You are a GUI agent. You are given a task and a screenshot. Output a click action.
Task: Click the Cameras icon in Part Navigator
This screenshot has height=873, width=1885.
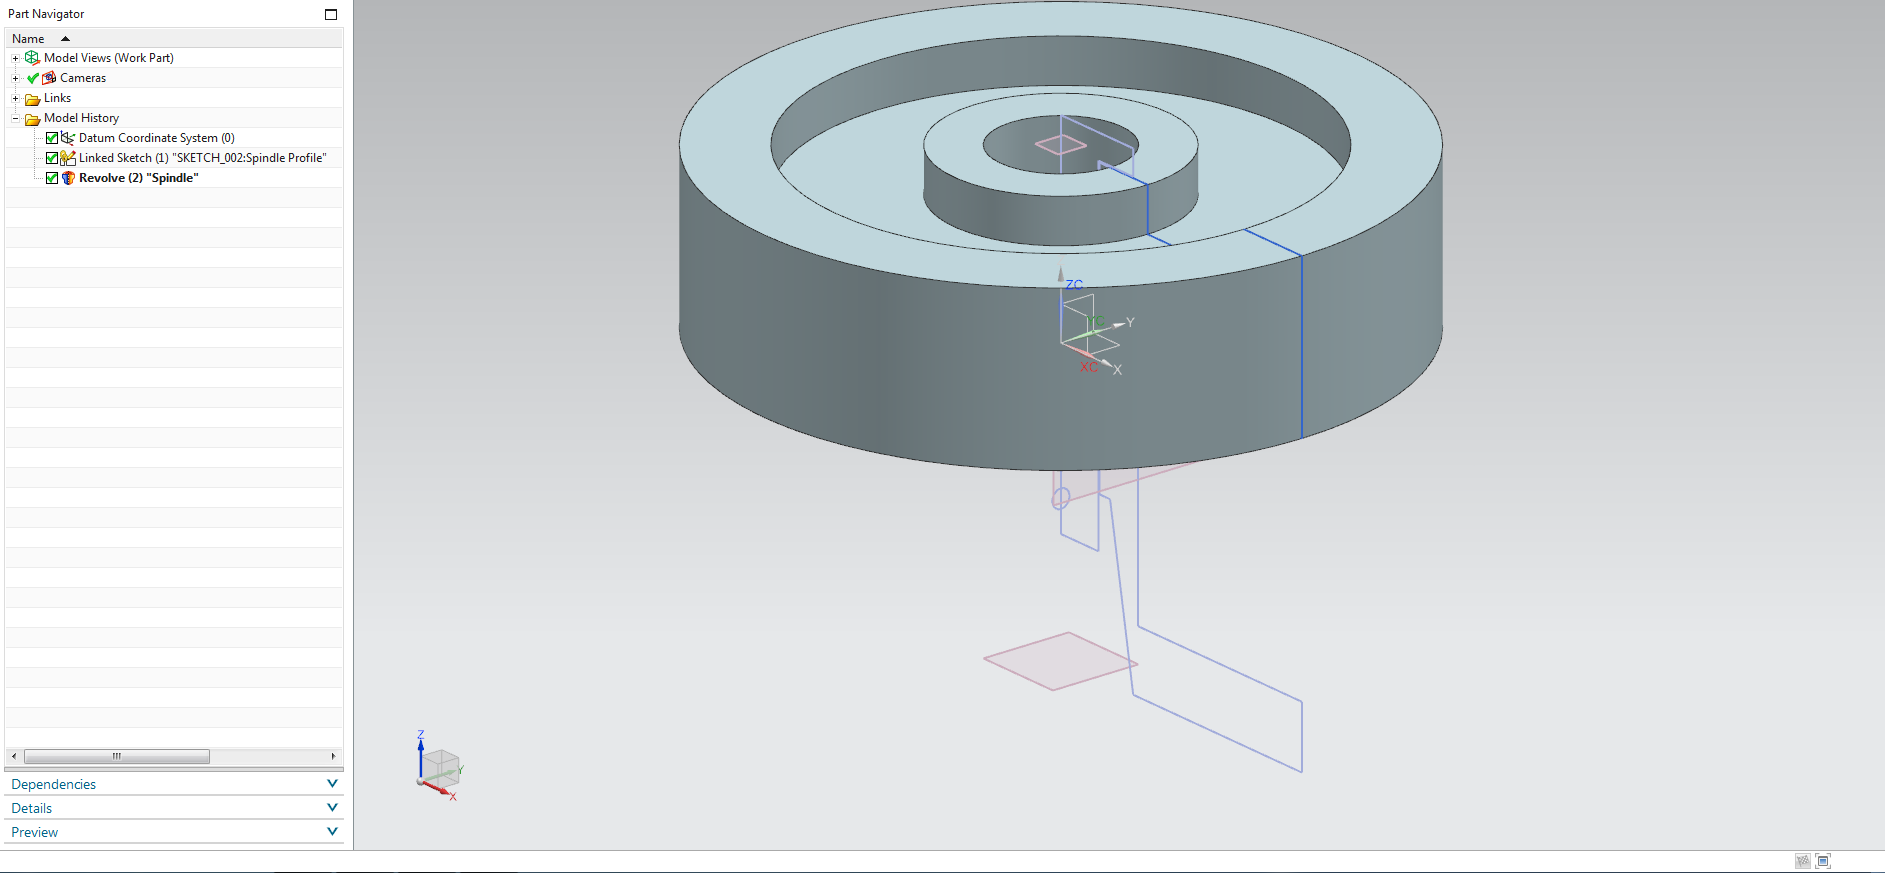click(x=49, y=78)
